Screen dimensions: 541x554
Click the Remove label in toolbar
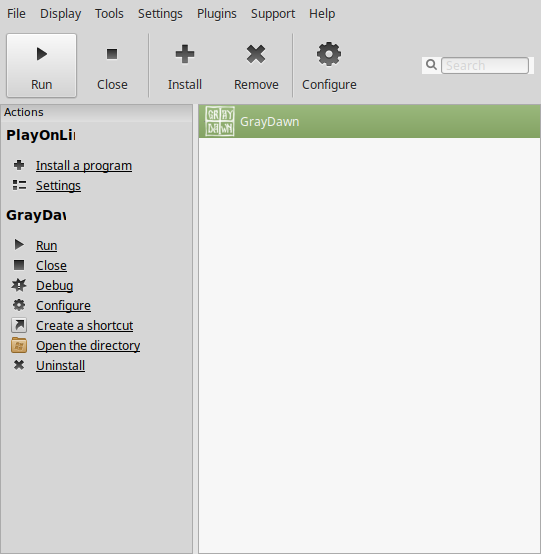(256, 85)
